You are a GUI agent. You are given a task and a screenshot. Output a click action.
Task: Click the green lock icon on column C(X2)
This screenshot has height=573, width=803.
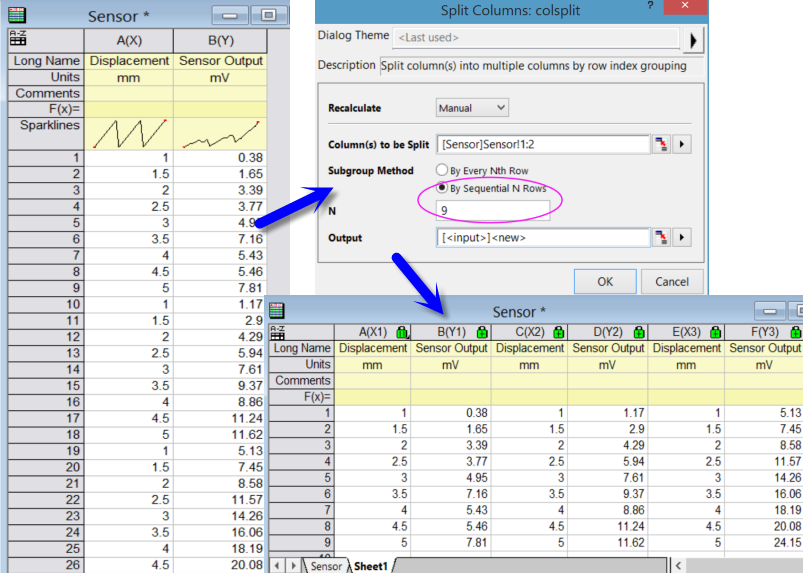point(559,332)
